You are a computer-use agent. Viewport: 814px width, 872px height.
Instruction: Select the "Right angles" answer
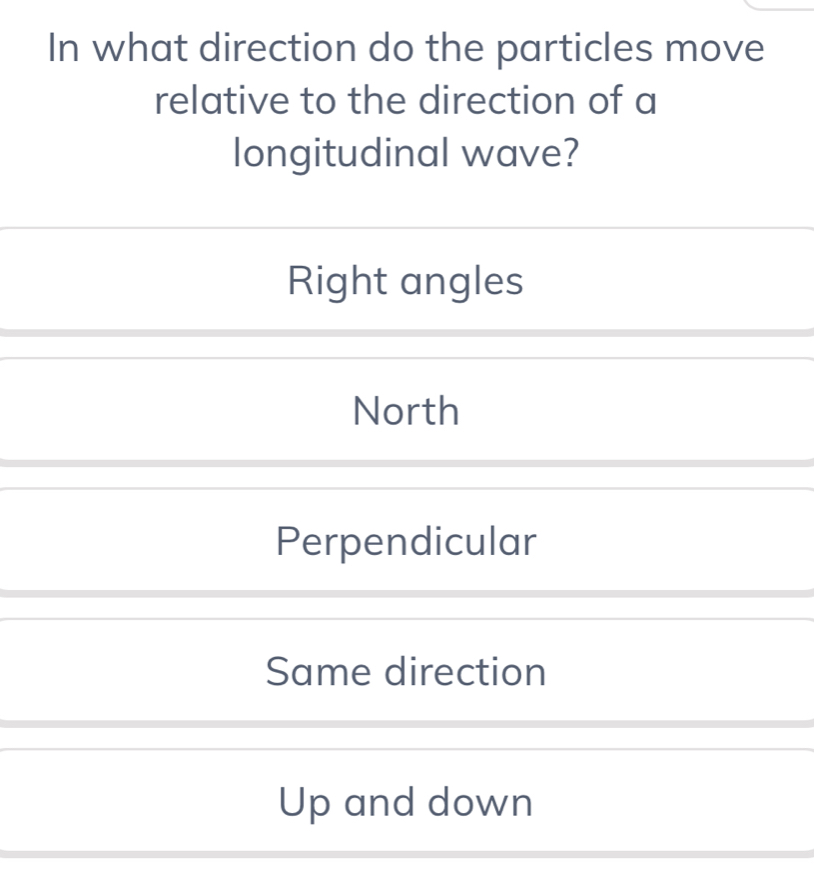[405, 281]
